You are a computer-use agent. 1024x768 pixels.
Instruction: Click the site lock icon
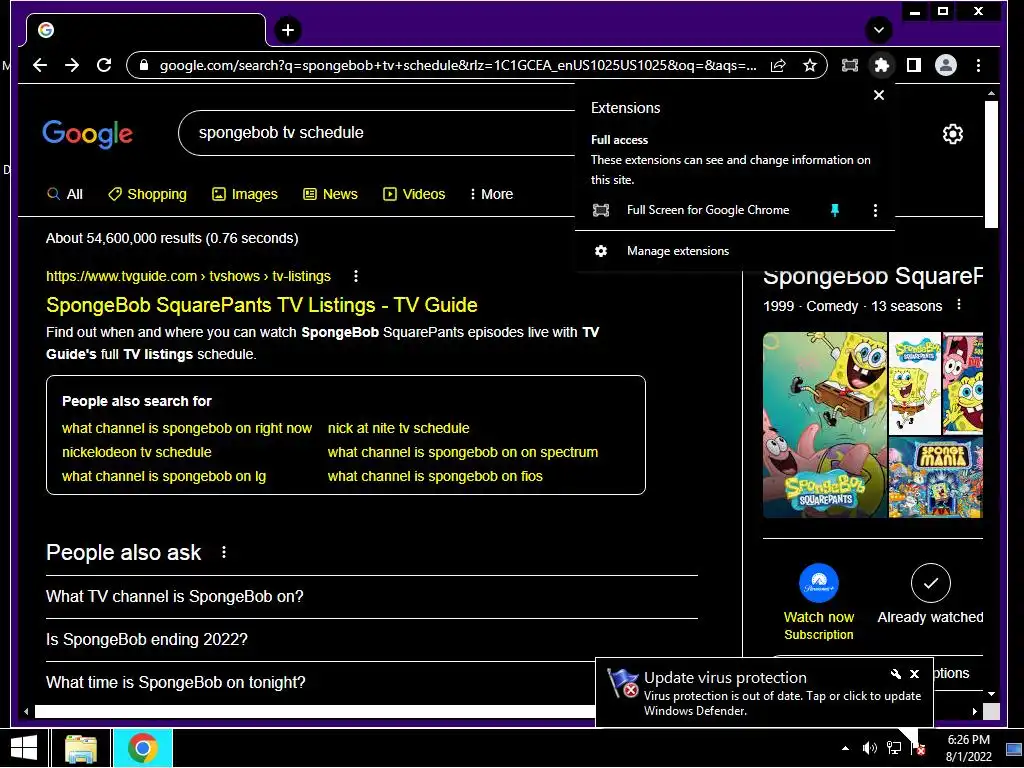coord(144,65)
